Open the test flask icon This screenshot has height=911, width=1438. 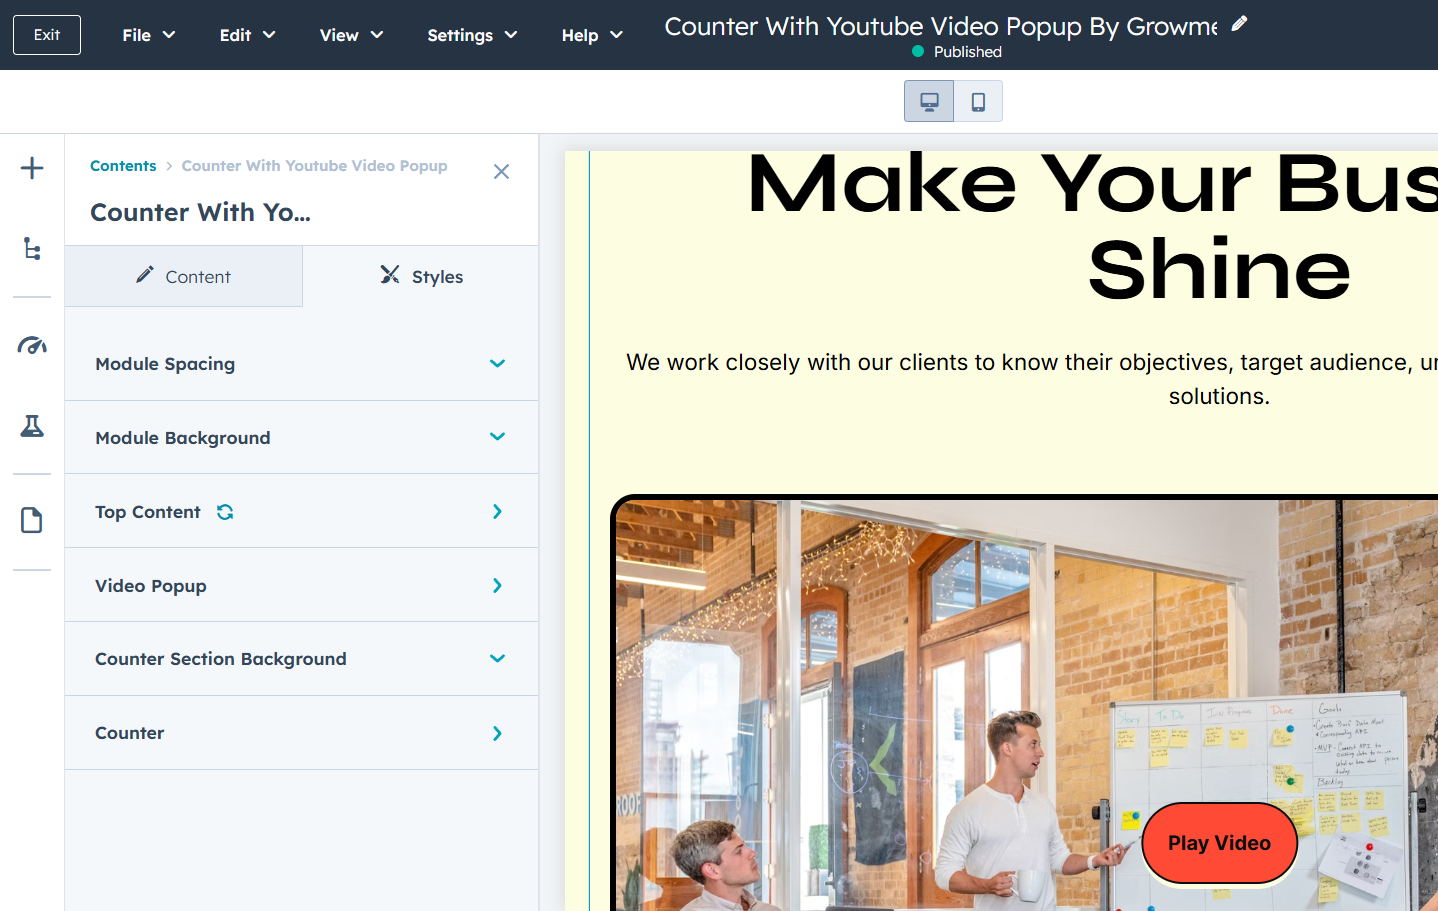click(32, 426)
